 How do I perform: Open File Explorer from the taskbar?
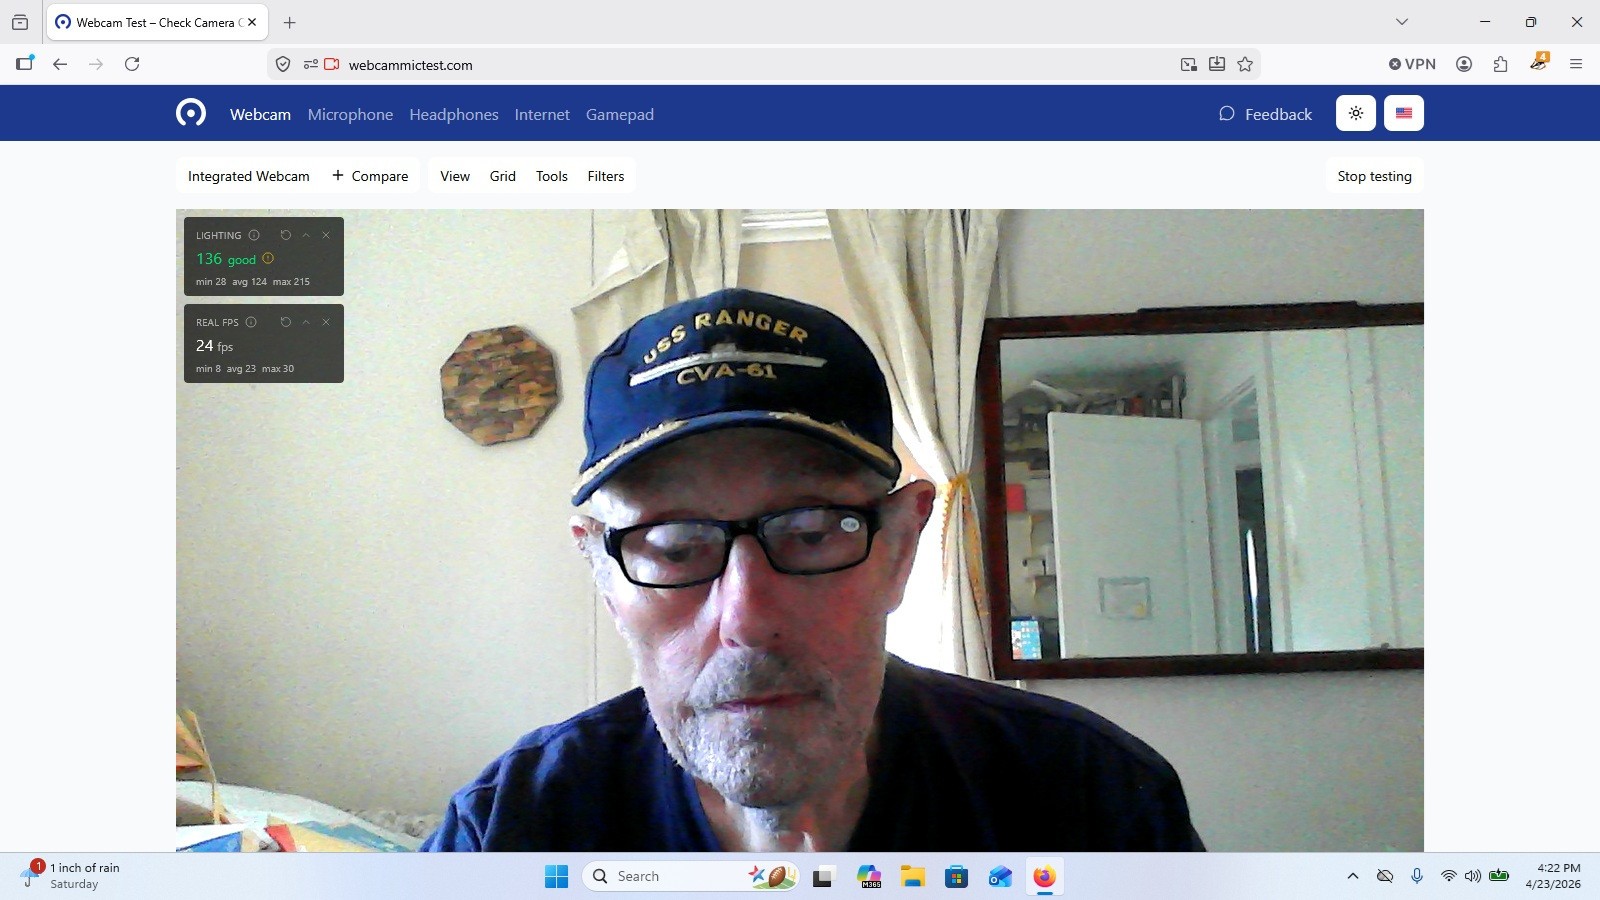912,877
